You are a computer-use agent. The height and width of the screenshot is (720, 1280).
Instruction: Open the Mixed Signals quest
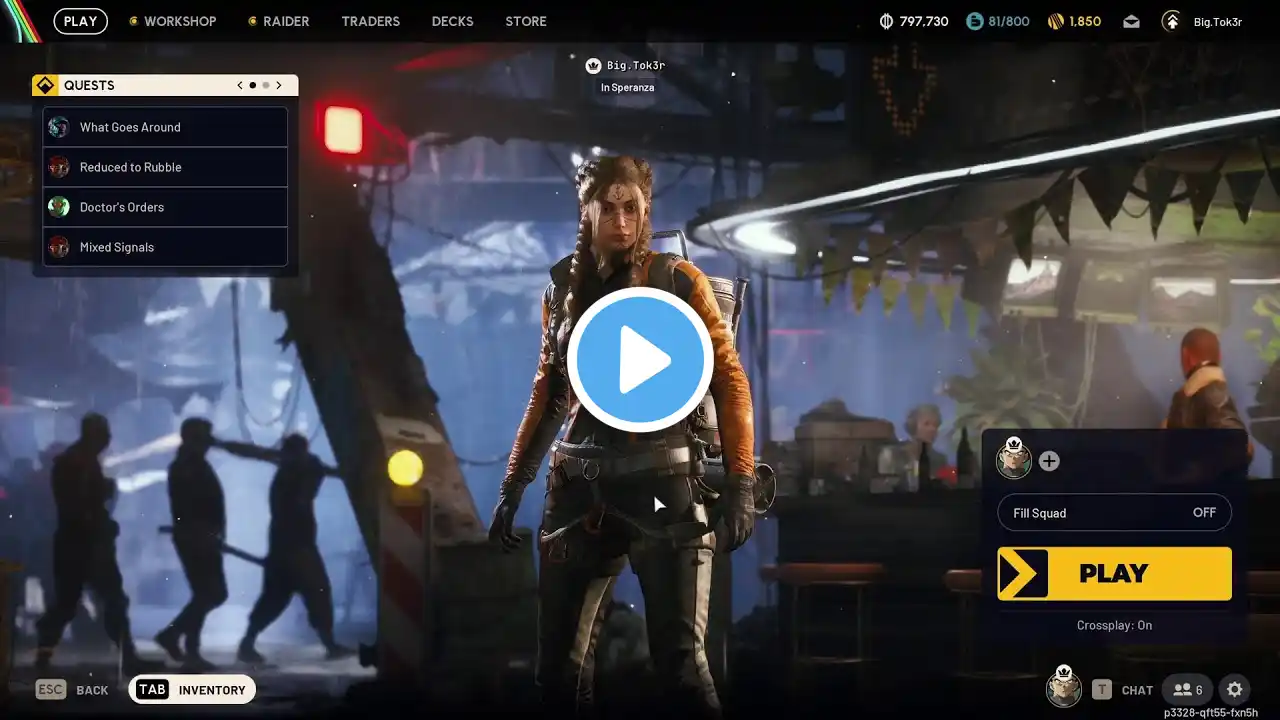pos(165,247)
